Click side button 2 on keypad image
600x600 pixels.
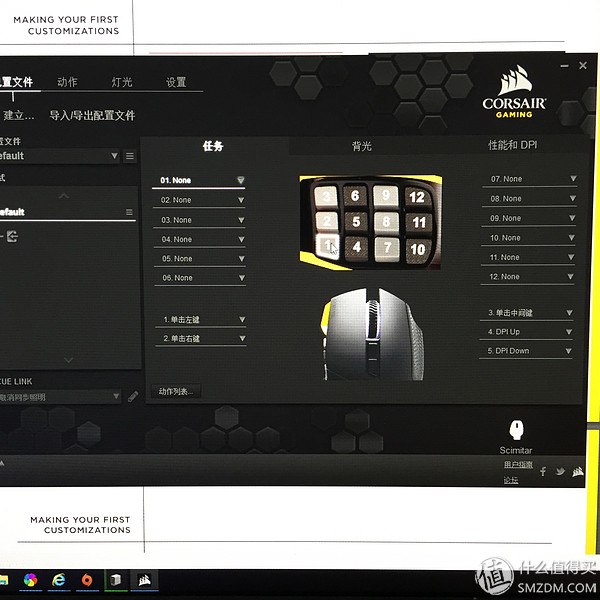(327, 221)
